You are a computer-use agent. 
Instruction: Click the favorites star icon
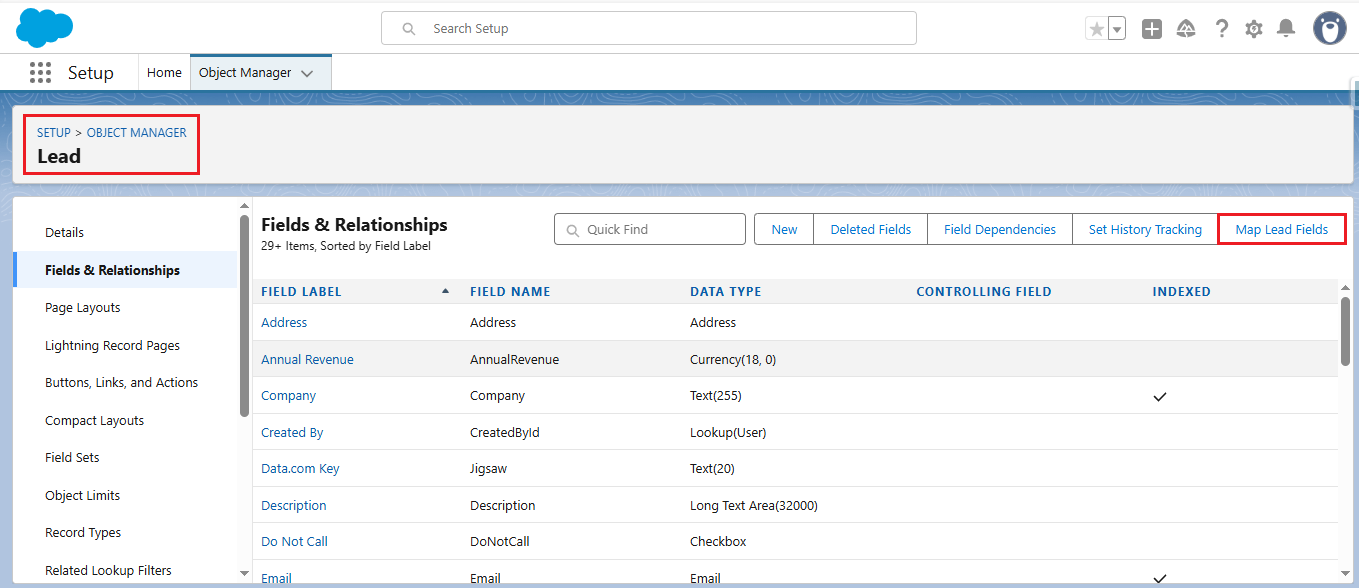(1096, 29)
